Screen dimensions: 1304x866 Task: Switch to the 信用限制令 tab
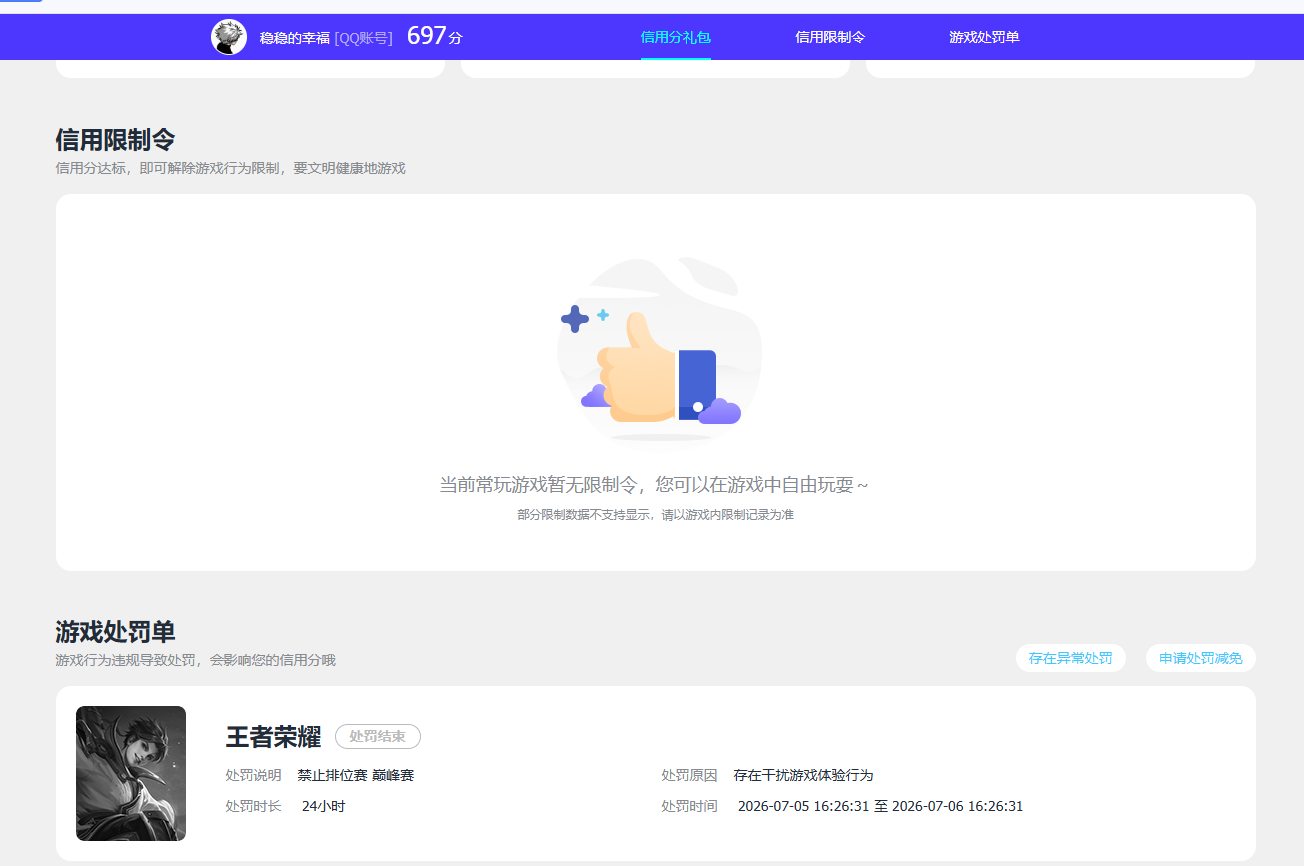tap(830, 37)
